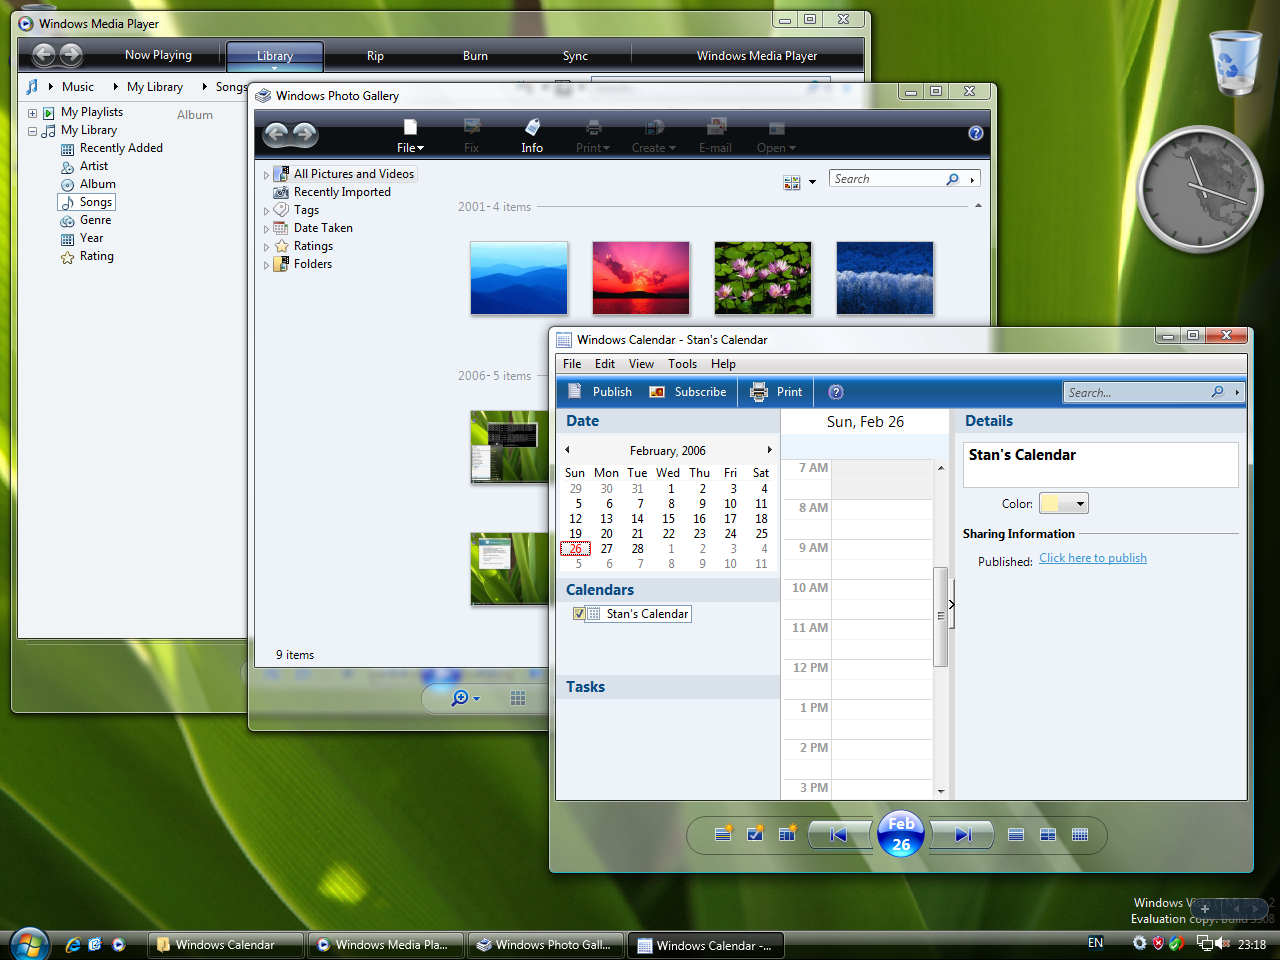The width and height of the screenshot is (1280, 960).
Task: Expand Date Taken node in Photo Gallery
Action: coord(266,229)
